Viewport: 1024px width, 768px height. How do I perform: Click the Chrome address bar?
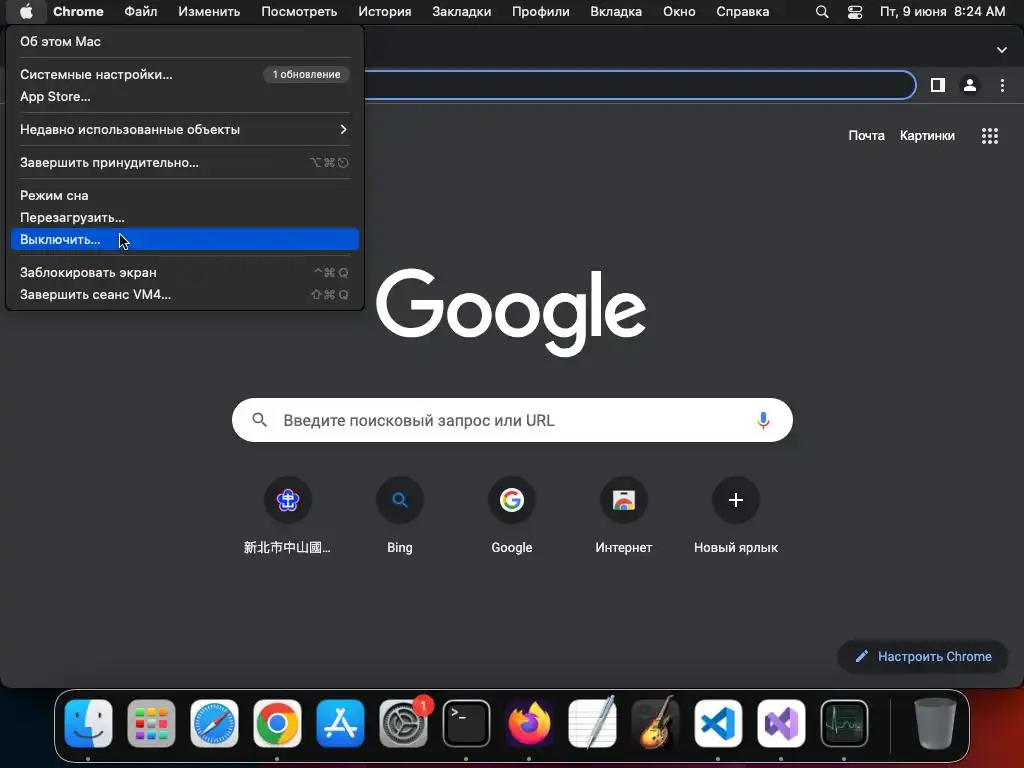tap(639, 85)
